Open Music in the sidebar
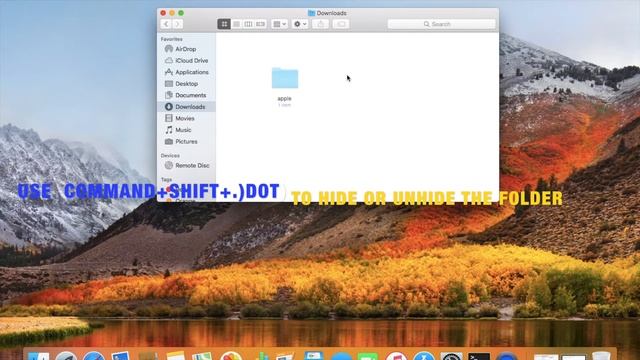Screen dimensions: 640x360 click(x=186, y=130)
